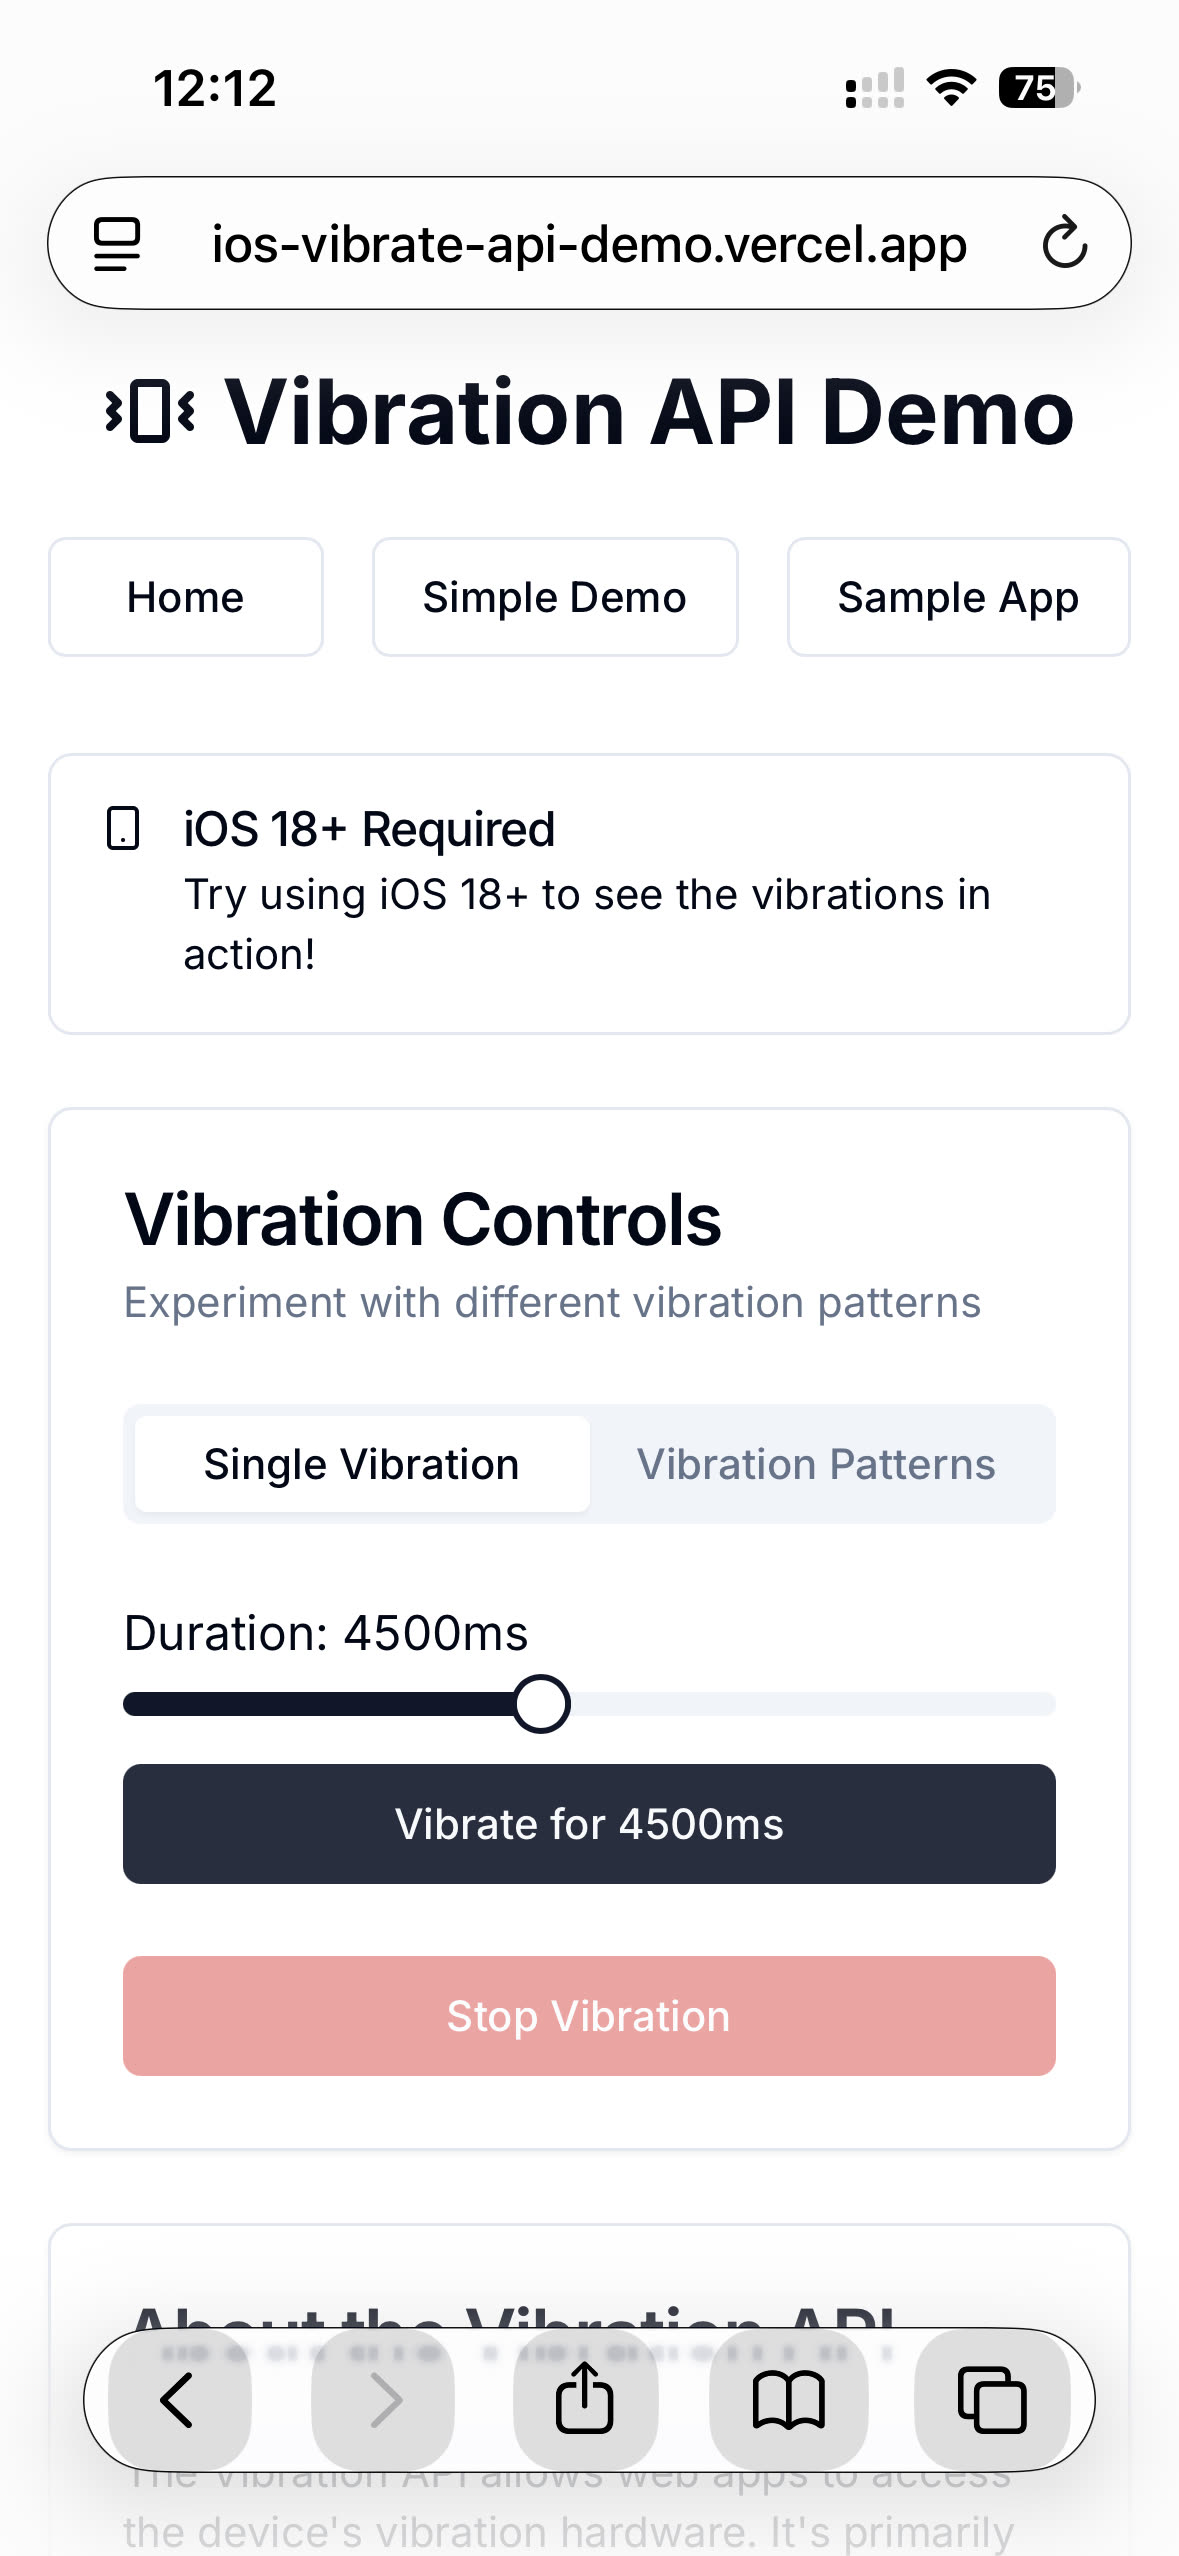
Task: Tap the Wi-Fi status icon
Action: pos(951,88)
